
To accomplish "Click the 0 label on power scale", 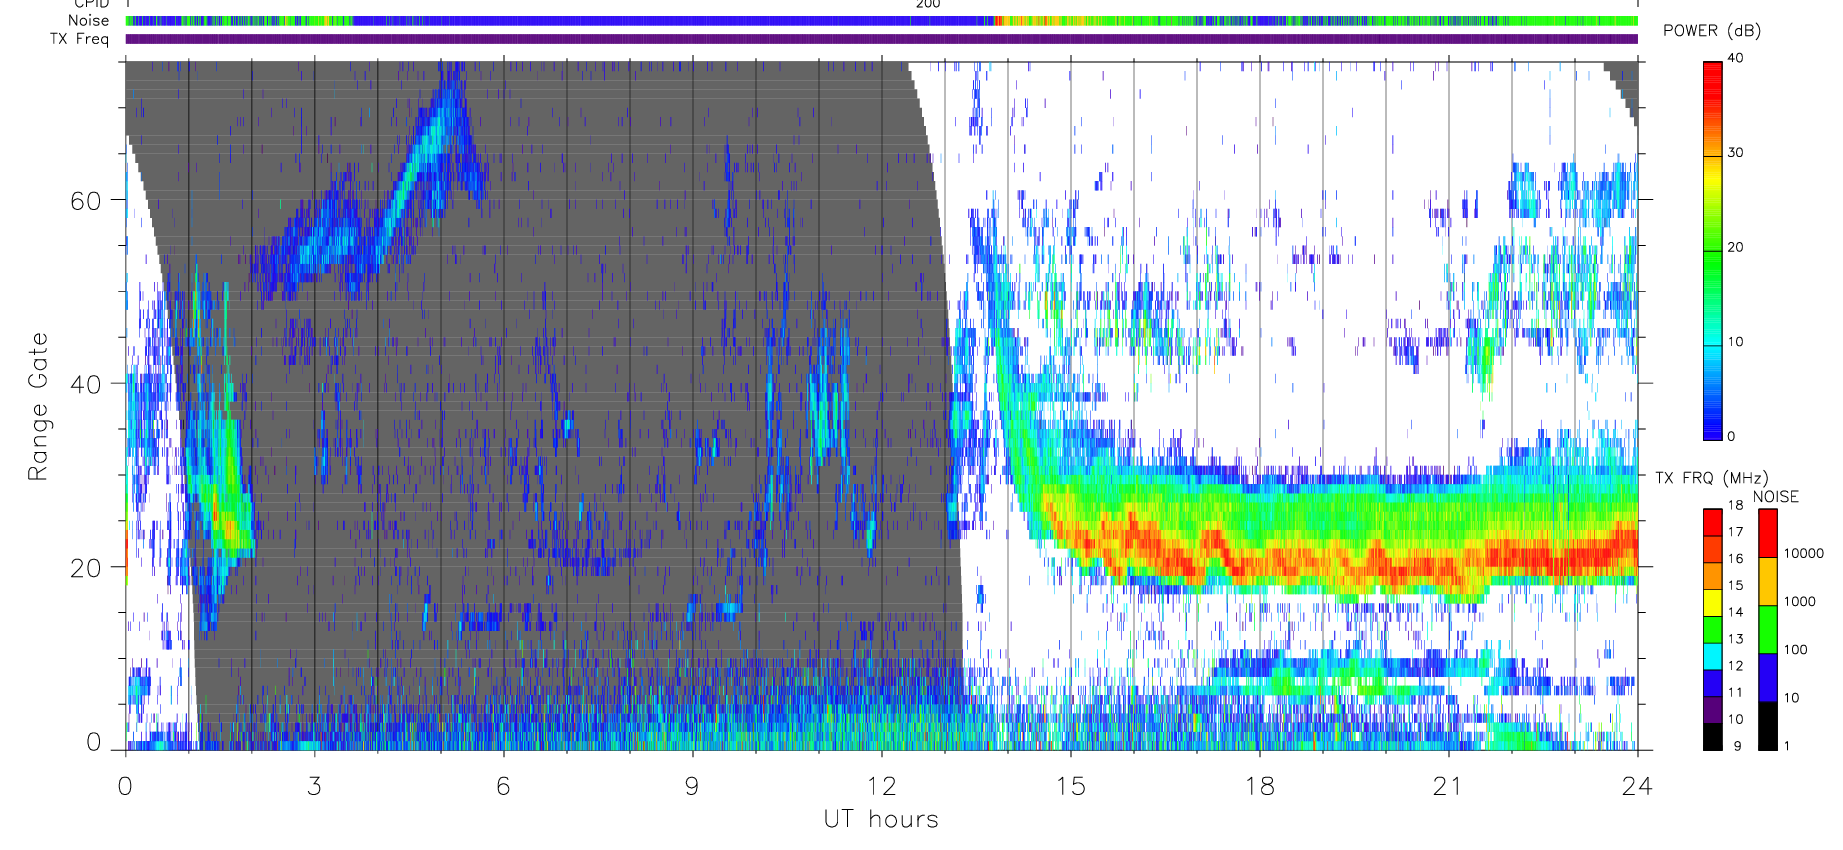I will point(1731,436).
